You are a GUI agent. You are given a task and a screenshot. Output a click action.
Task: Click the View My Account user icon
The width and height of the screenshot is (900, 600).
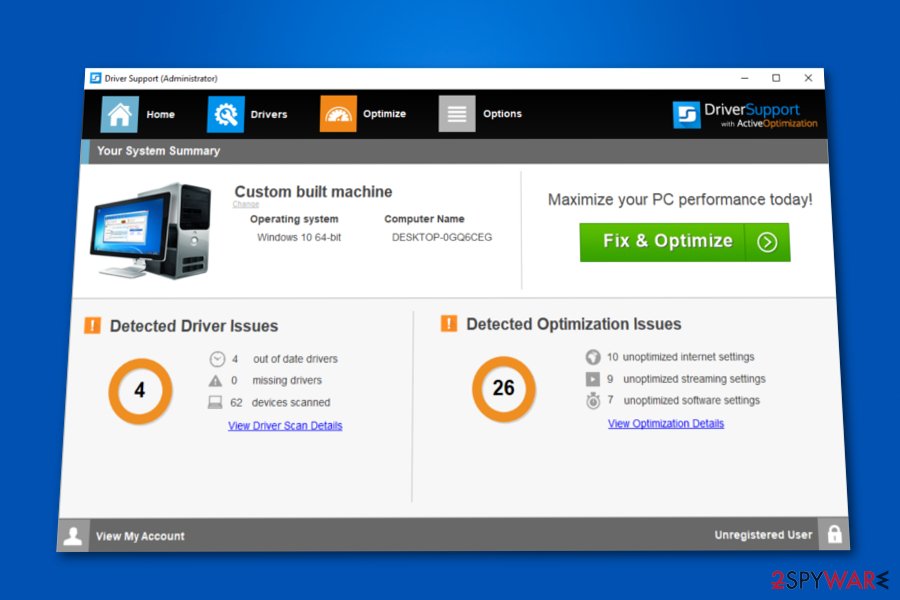tap(73, 536)
